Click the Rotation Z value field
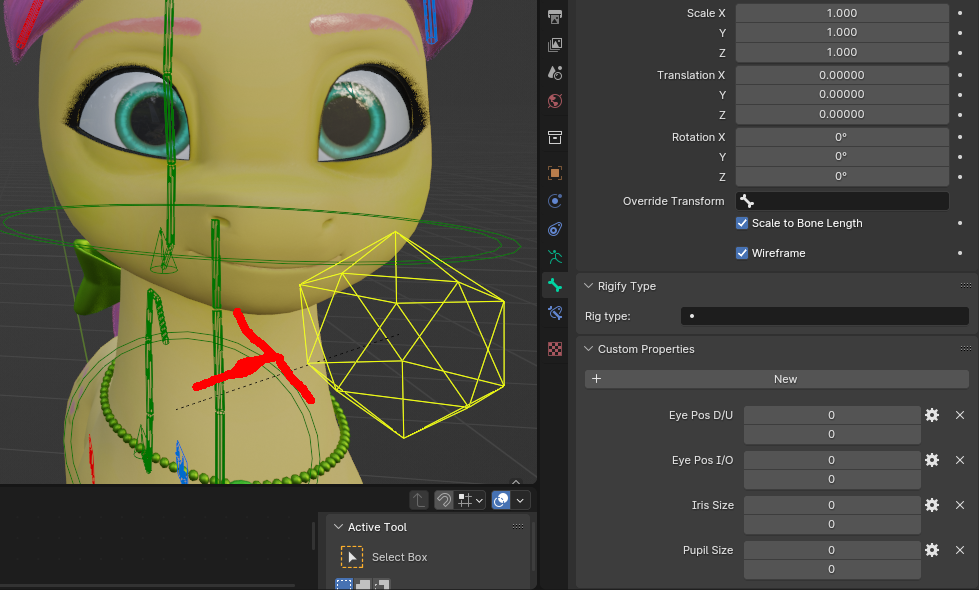This screenshot has width=979, height=590. tap(842, 176)
